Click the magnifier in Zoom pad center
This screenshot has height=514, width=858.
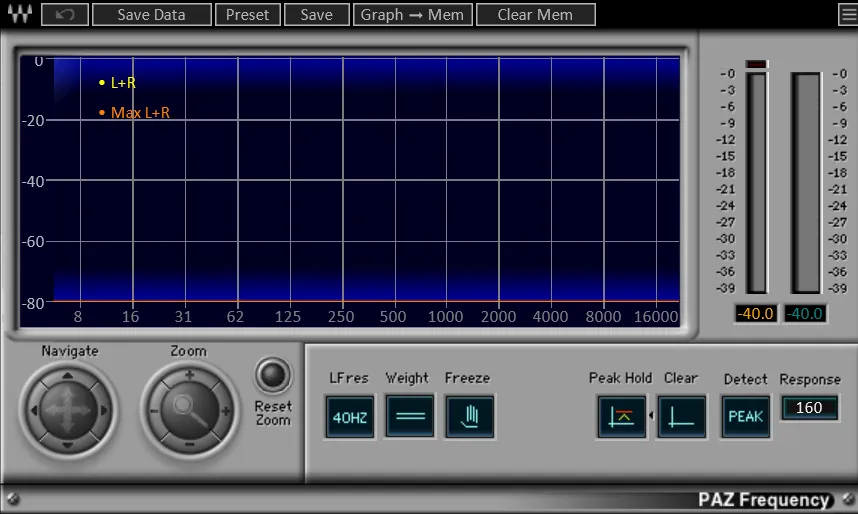coord(189,411)
